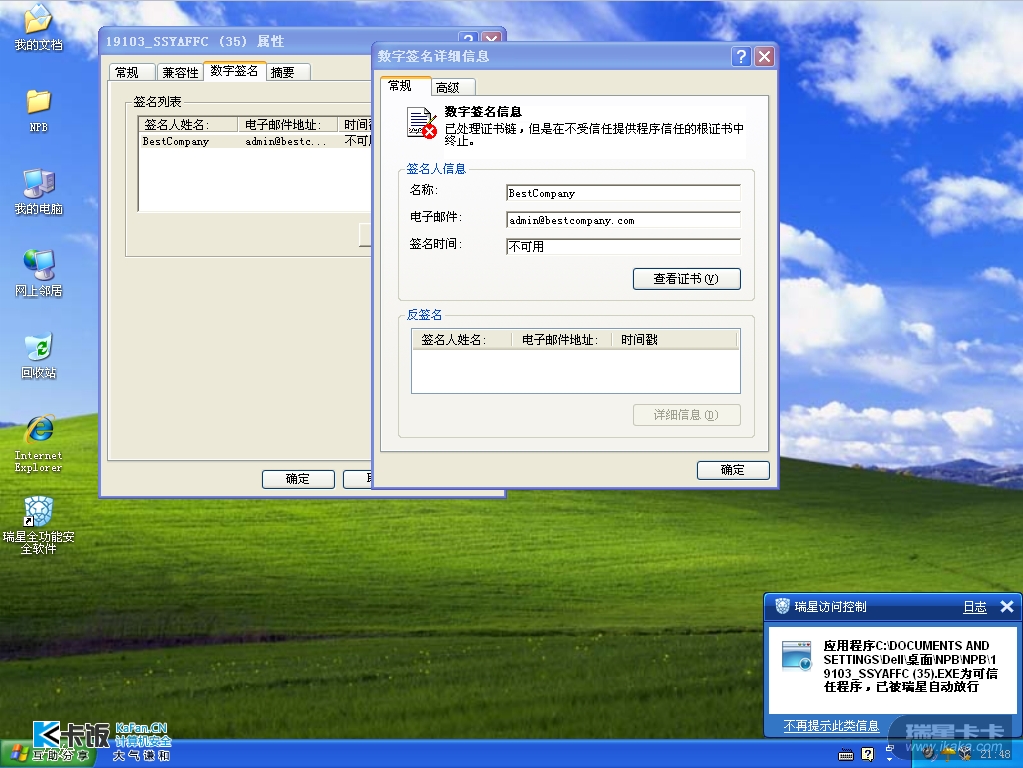Click the 查看证书(V) button
Screen dimensions: 1023x768
point(686,279)
